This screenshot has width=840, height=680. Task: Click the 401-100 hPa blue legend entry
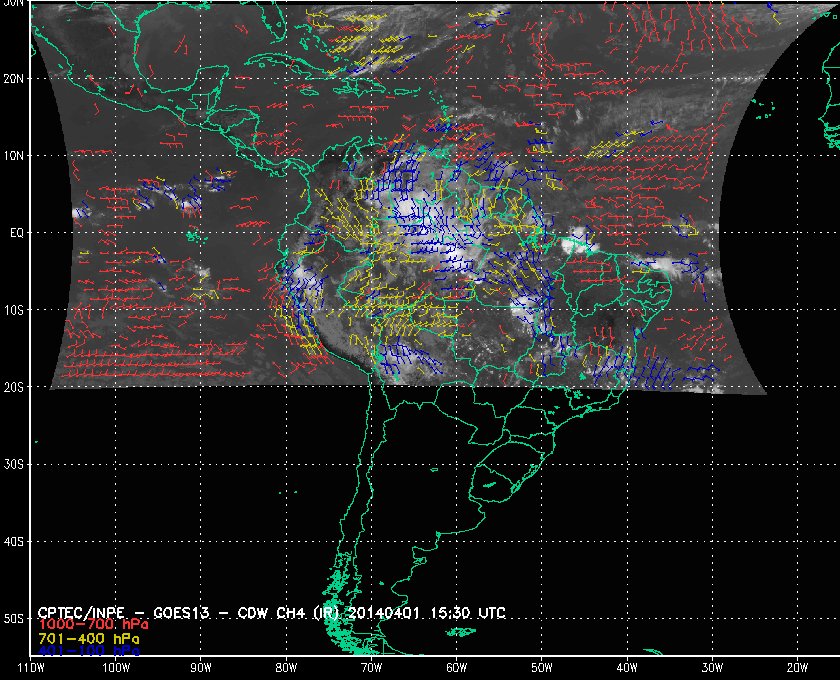[88, 651]
